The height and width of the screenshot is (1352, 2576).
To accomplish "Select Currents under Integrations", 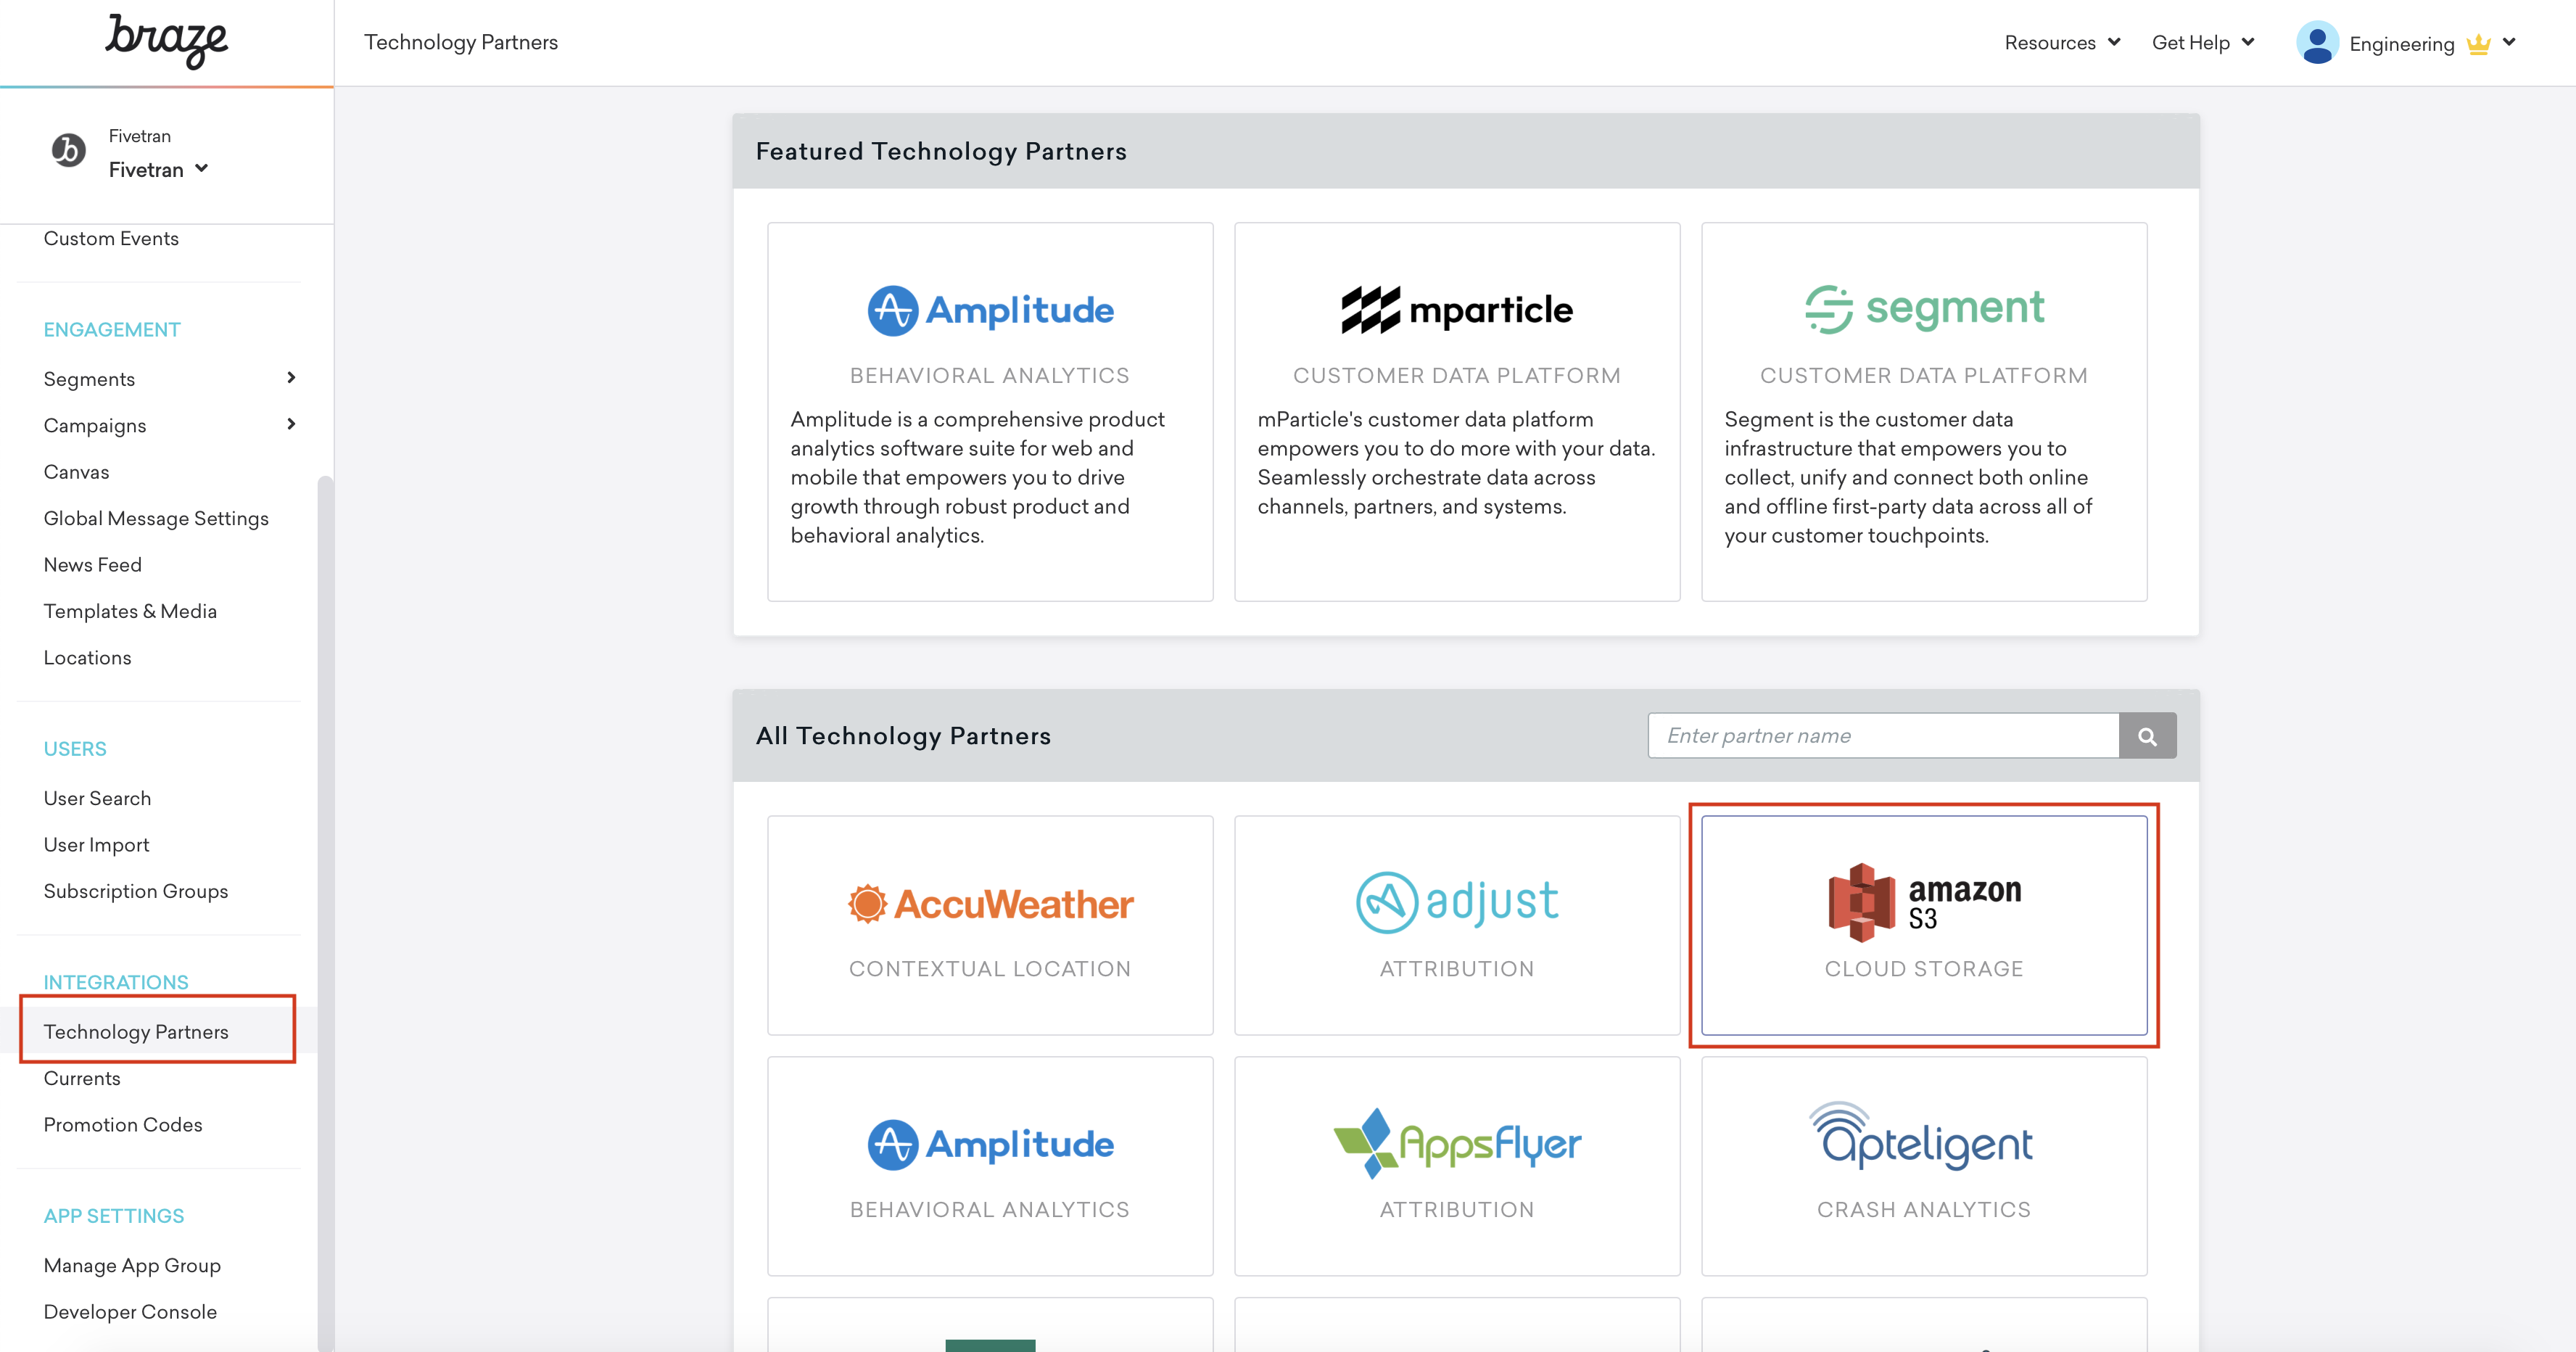I will 82,1078.
